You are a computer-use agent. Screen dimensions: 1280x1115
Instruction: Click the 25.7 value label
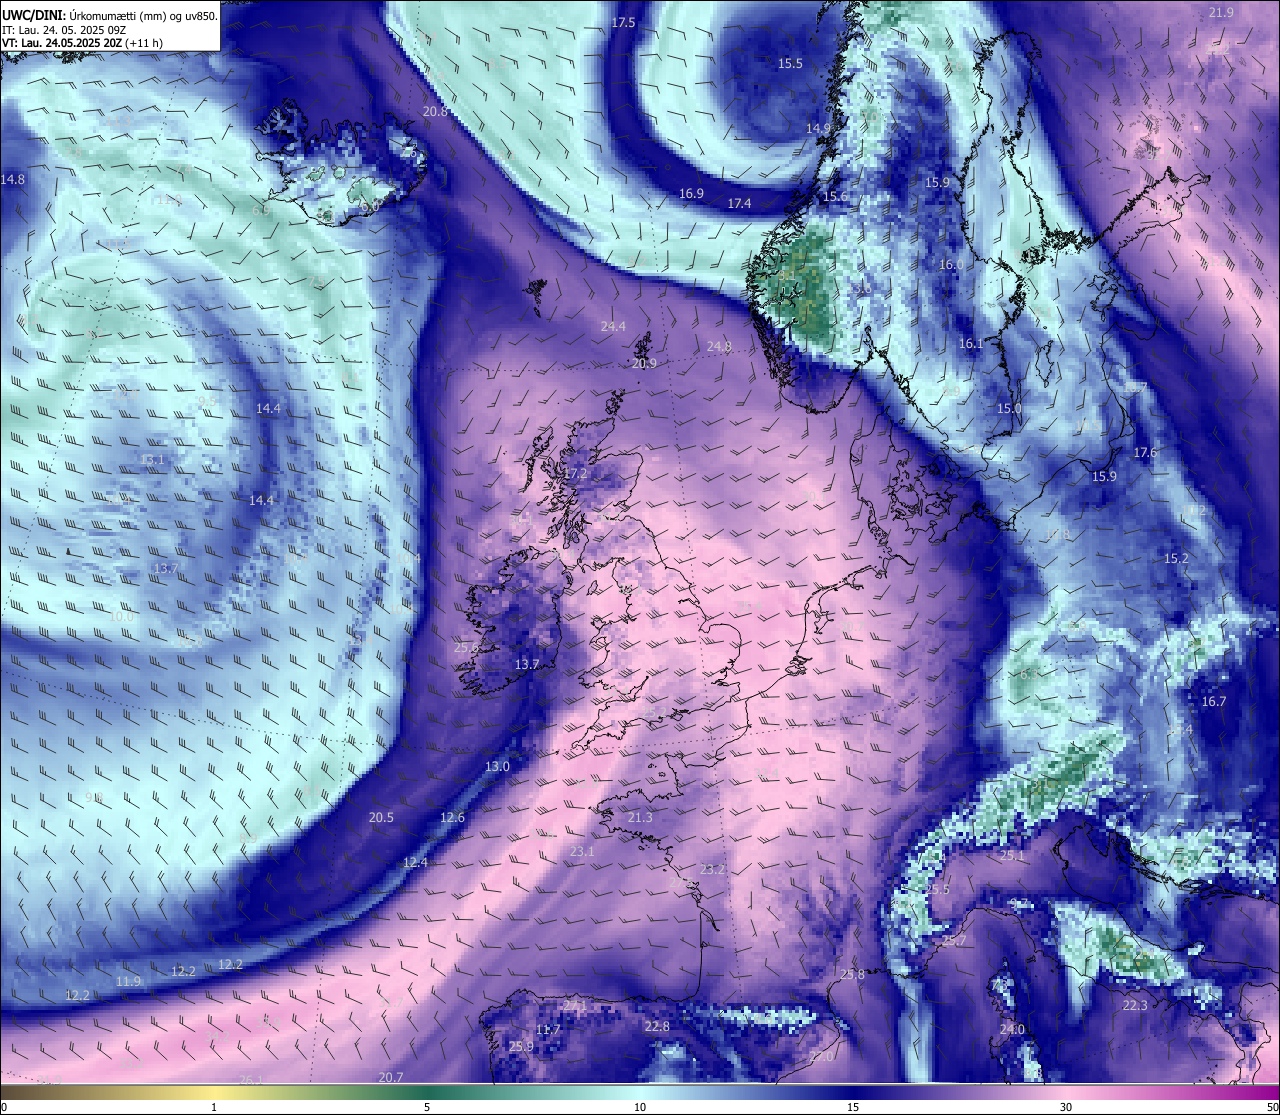point(954,940)
